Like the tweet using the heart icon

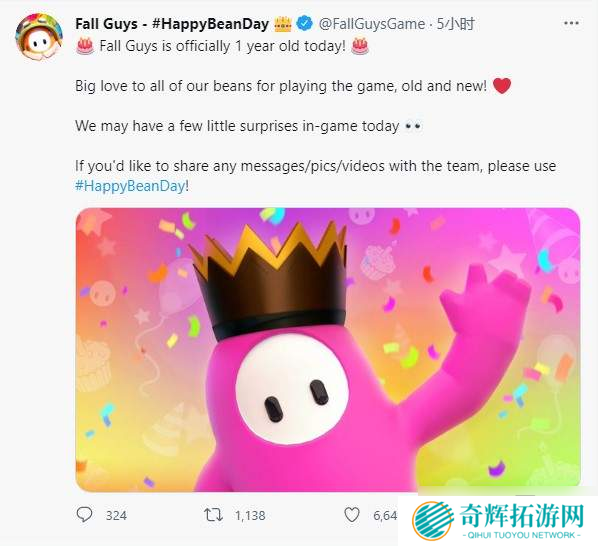click(x=352, y=515)
